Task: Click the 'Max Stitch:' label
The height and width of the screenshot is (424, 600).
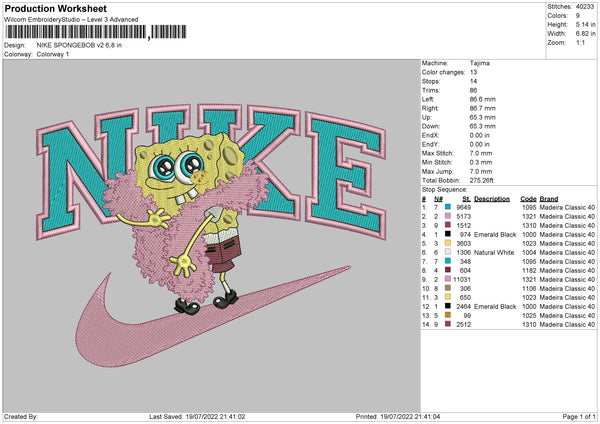Action: coord(438,153)
